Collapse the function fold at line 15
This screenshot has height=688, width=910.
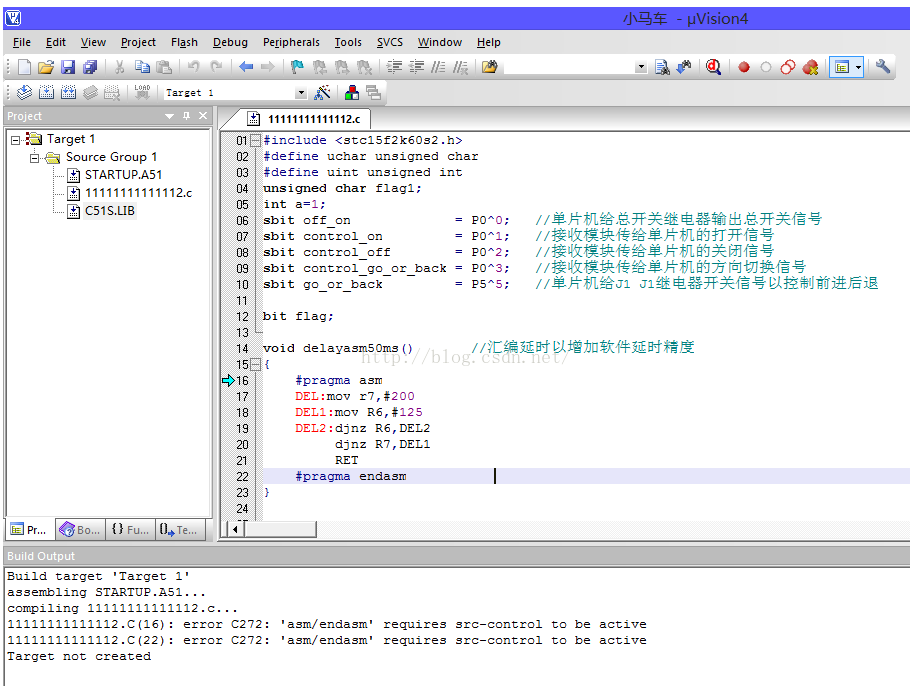pos(255,365)
